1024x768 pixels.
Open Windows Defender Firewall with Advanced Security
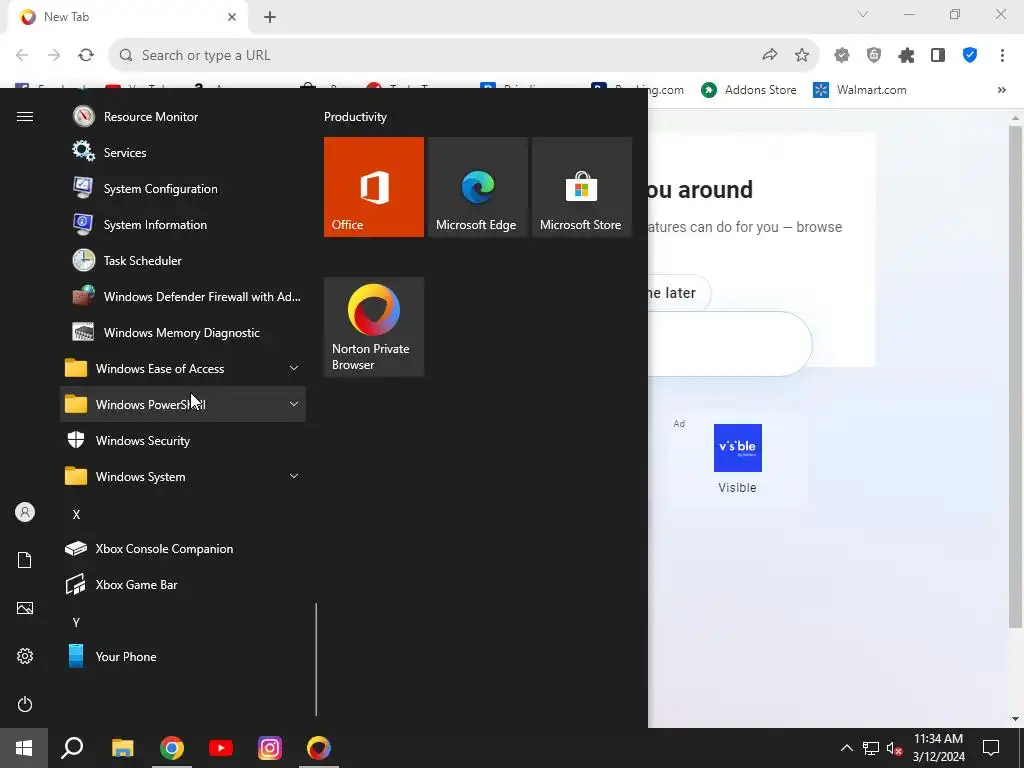183,296
